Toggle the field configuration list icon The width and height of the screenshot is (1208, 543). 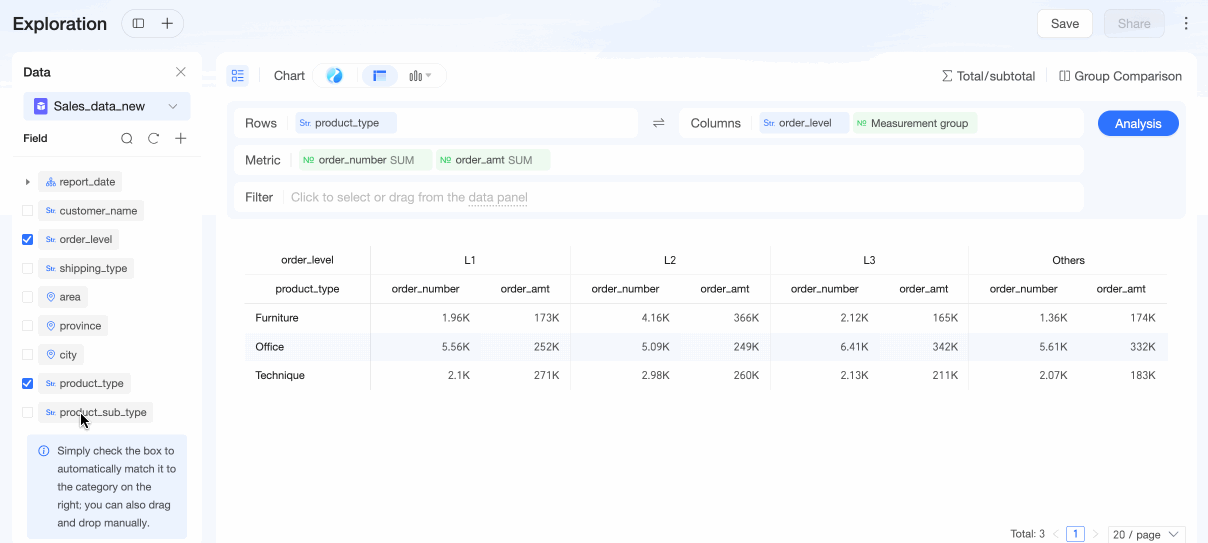click(x=237, y=76)
